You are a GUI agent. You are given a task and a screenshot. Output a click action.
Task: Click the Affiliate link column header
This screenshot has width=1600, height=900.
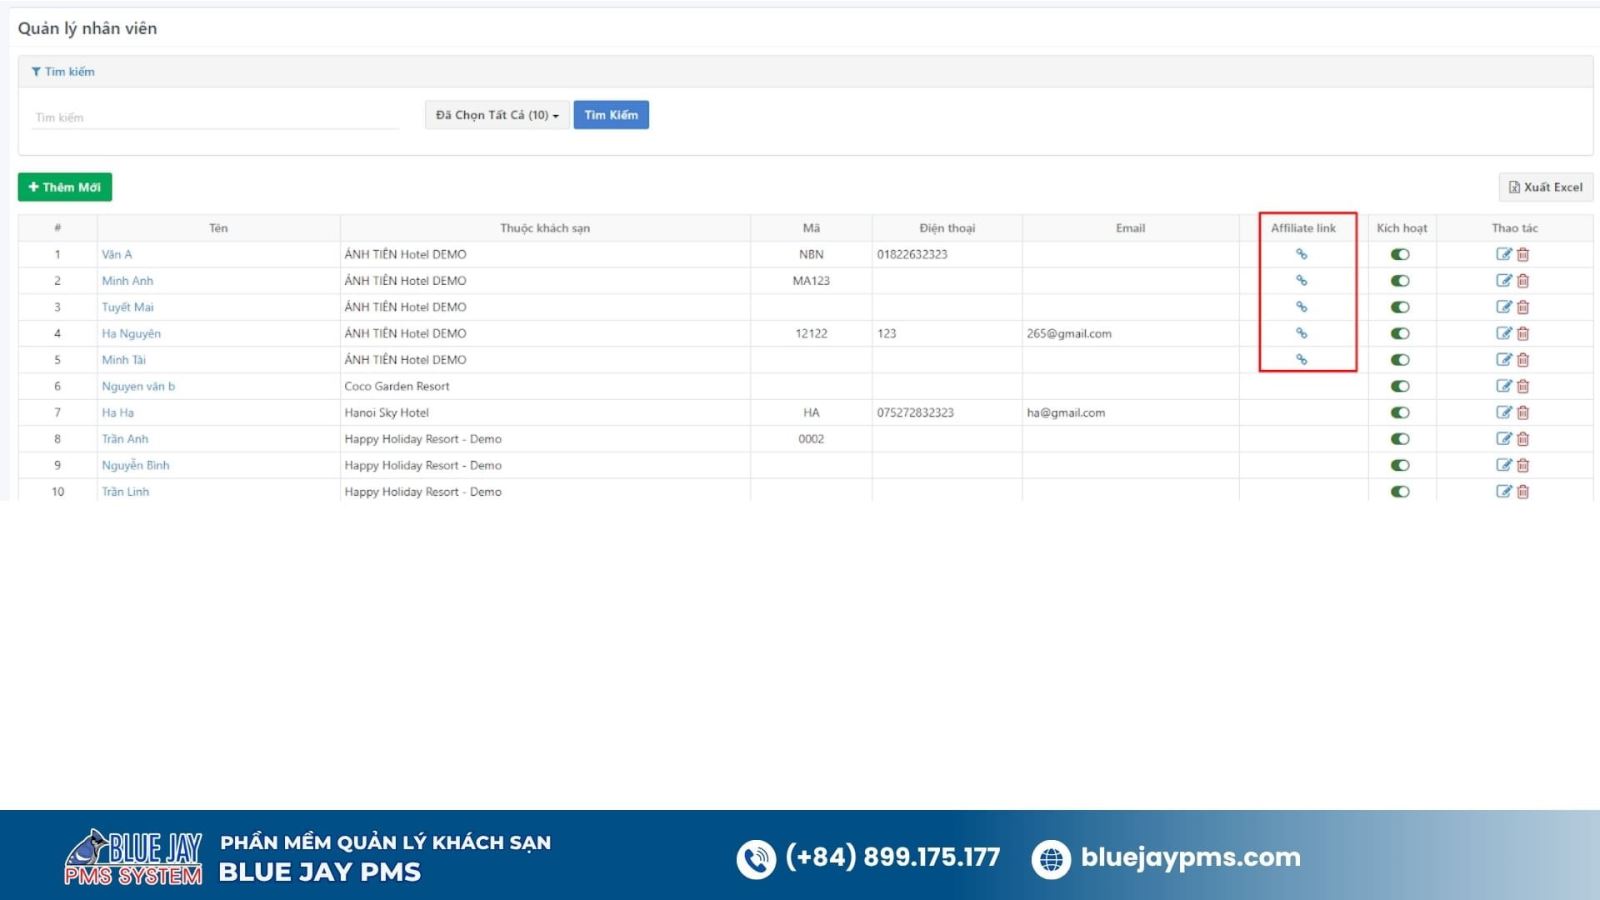[x=1303, y=228]
